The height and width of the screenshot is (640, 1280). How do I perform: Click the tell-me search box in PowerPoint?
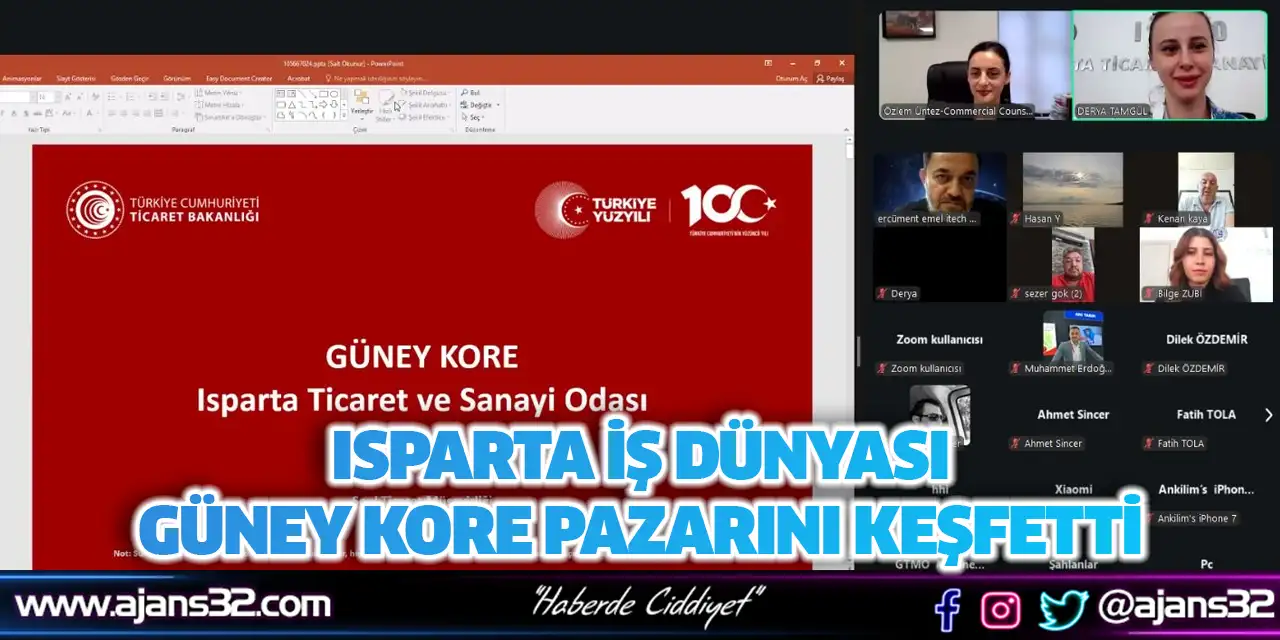click(378, 78)
